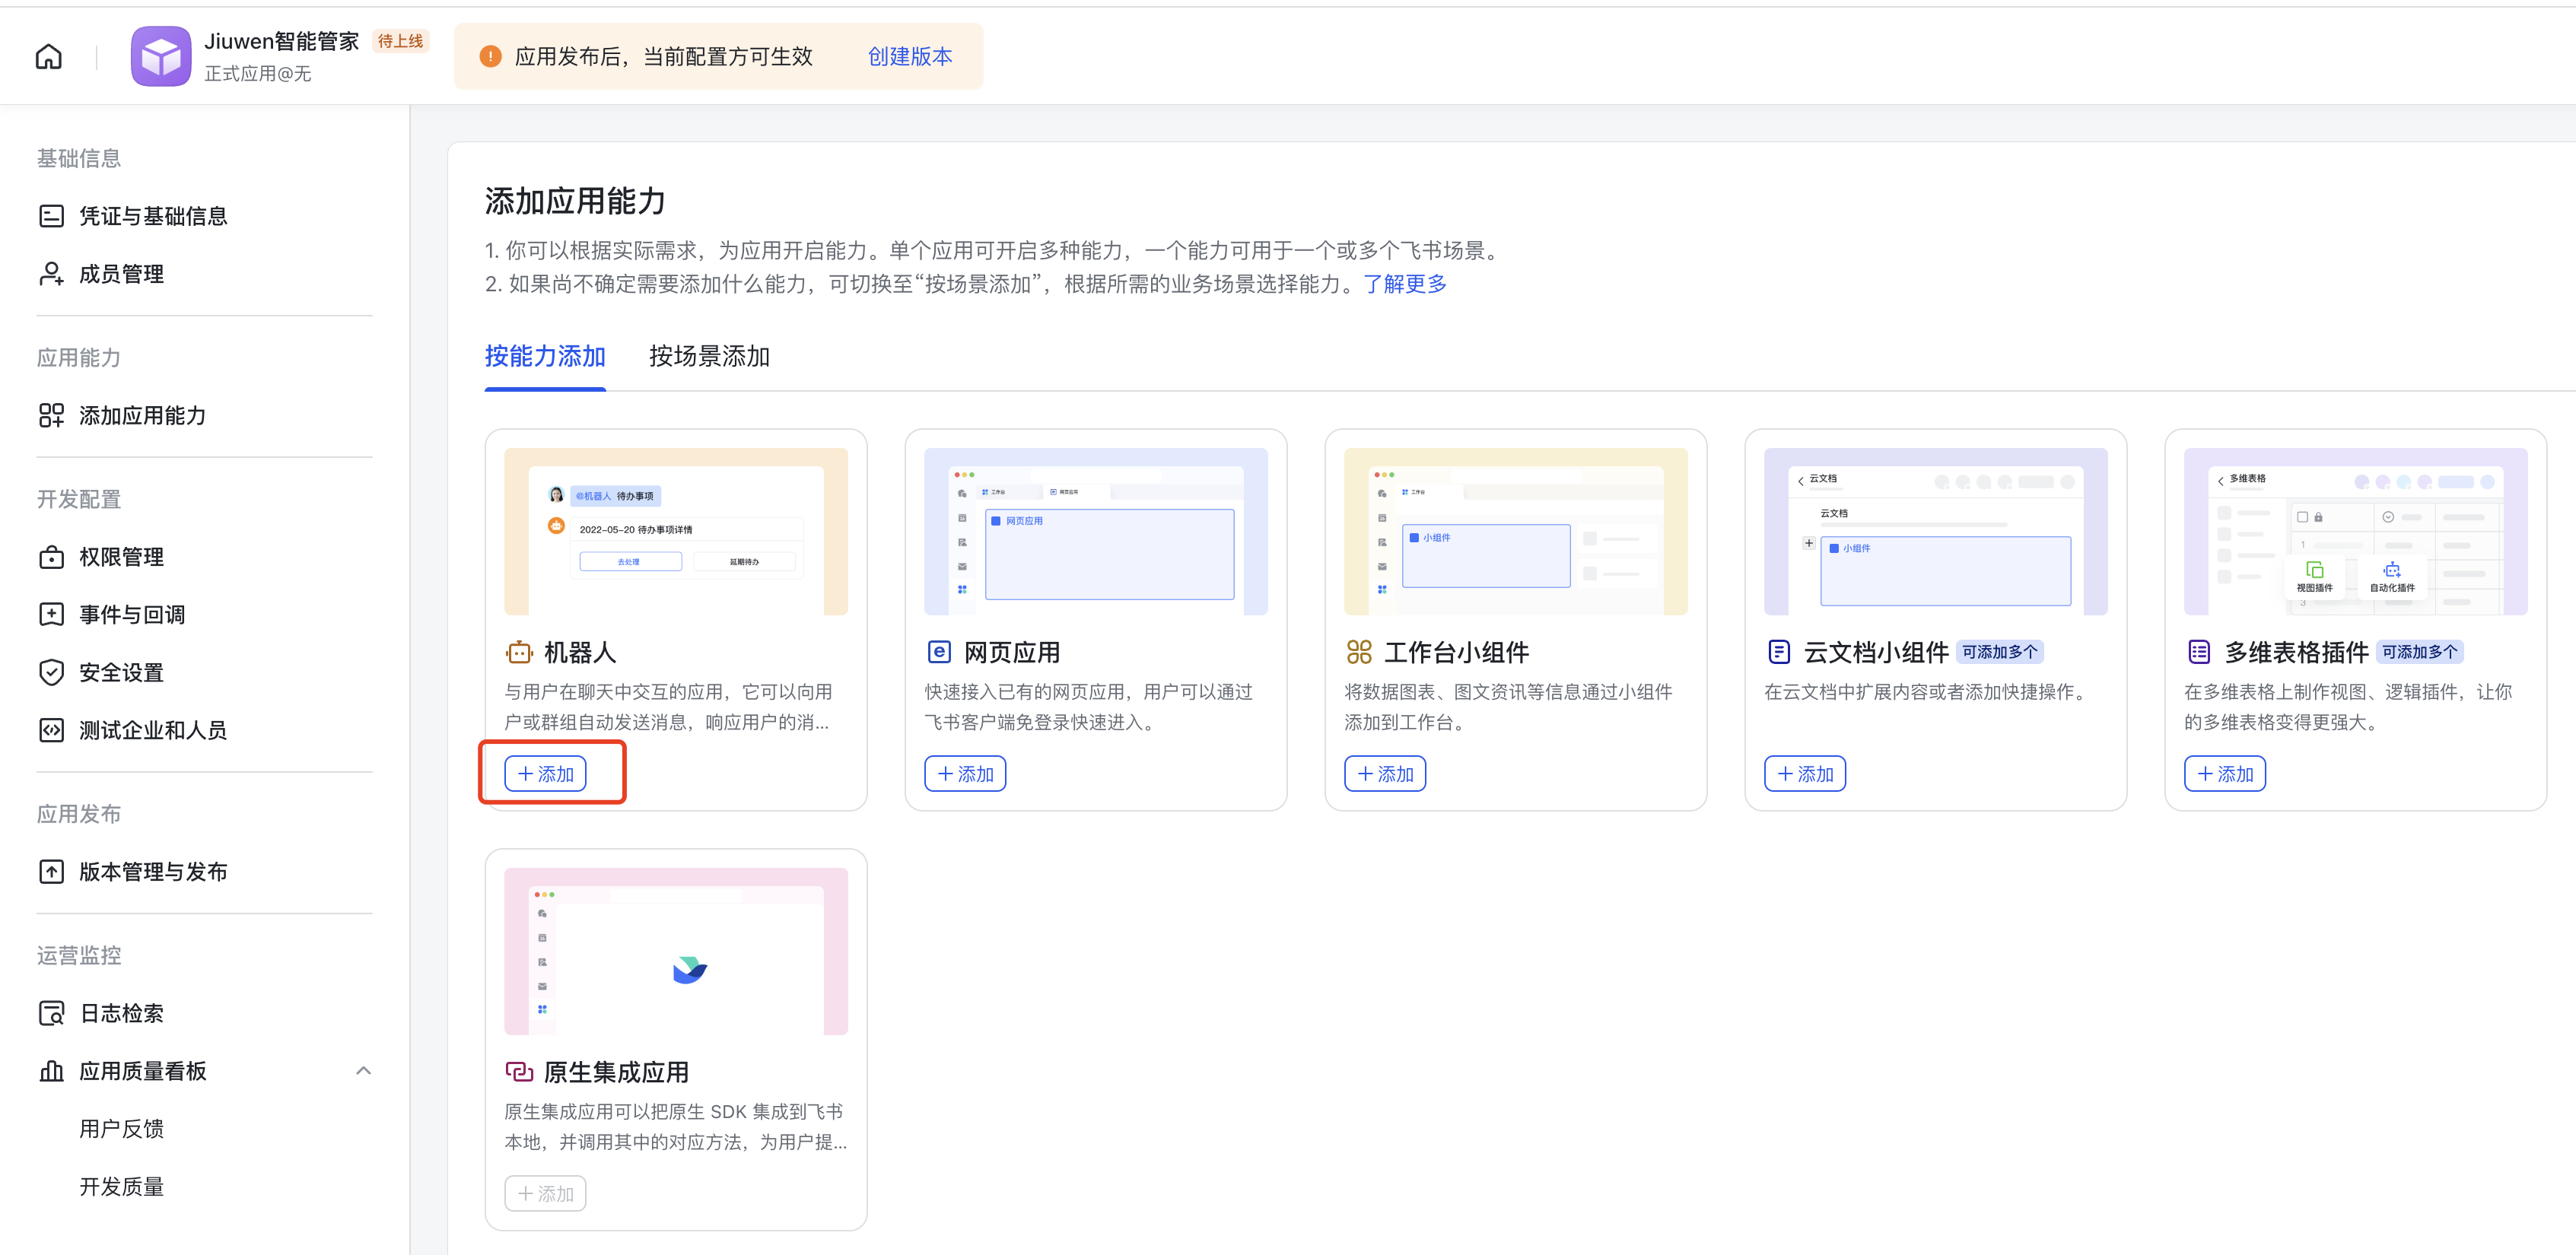Collapse the 应用质量看板 section
This screenshot has width=2576, height=1255.
pyautogui.click(x=363, y=1069)
